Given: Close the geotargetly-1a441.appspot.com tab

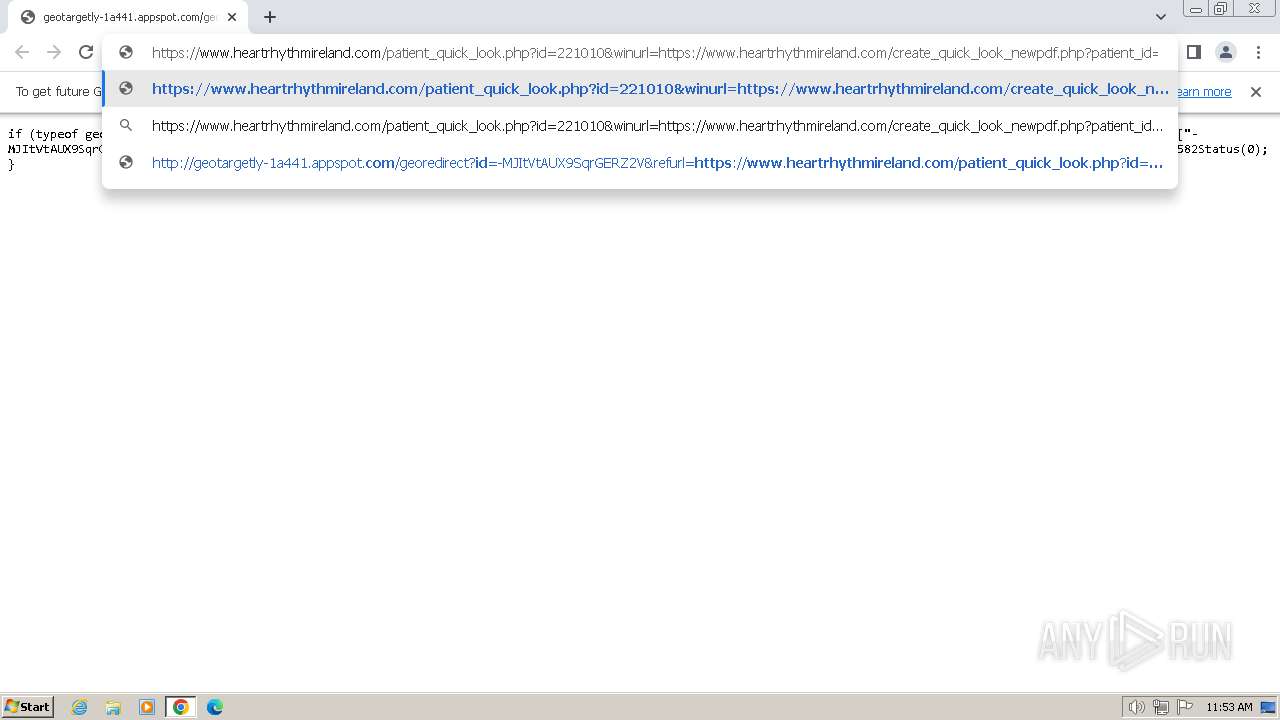Looking at the screenshot, I should [232, 17].
